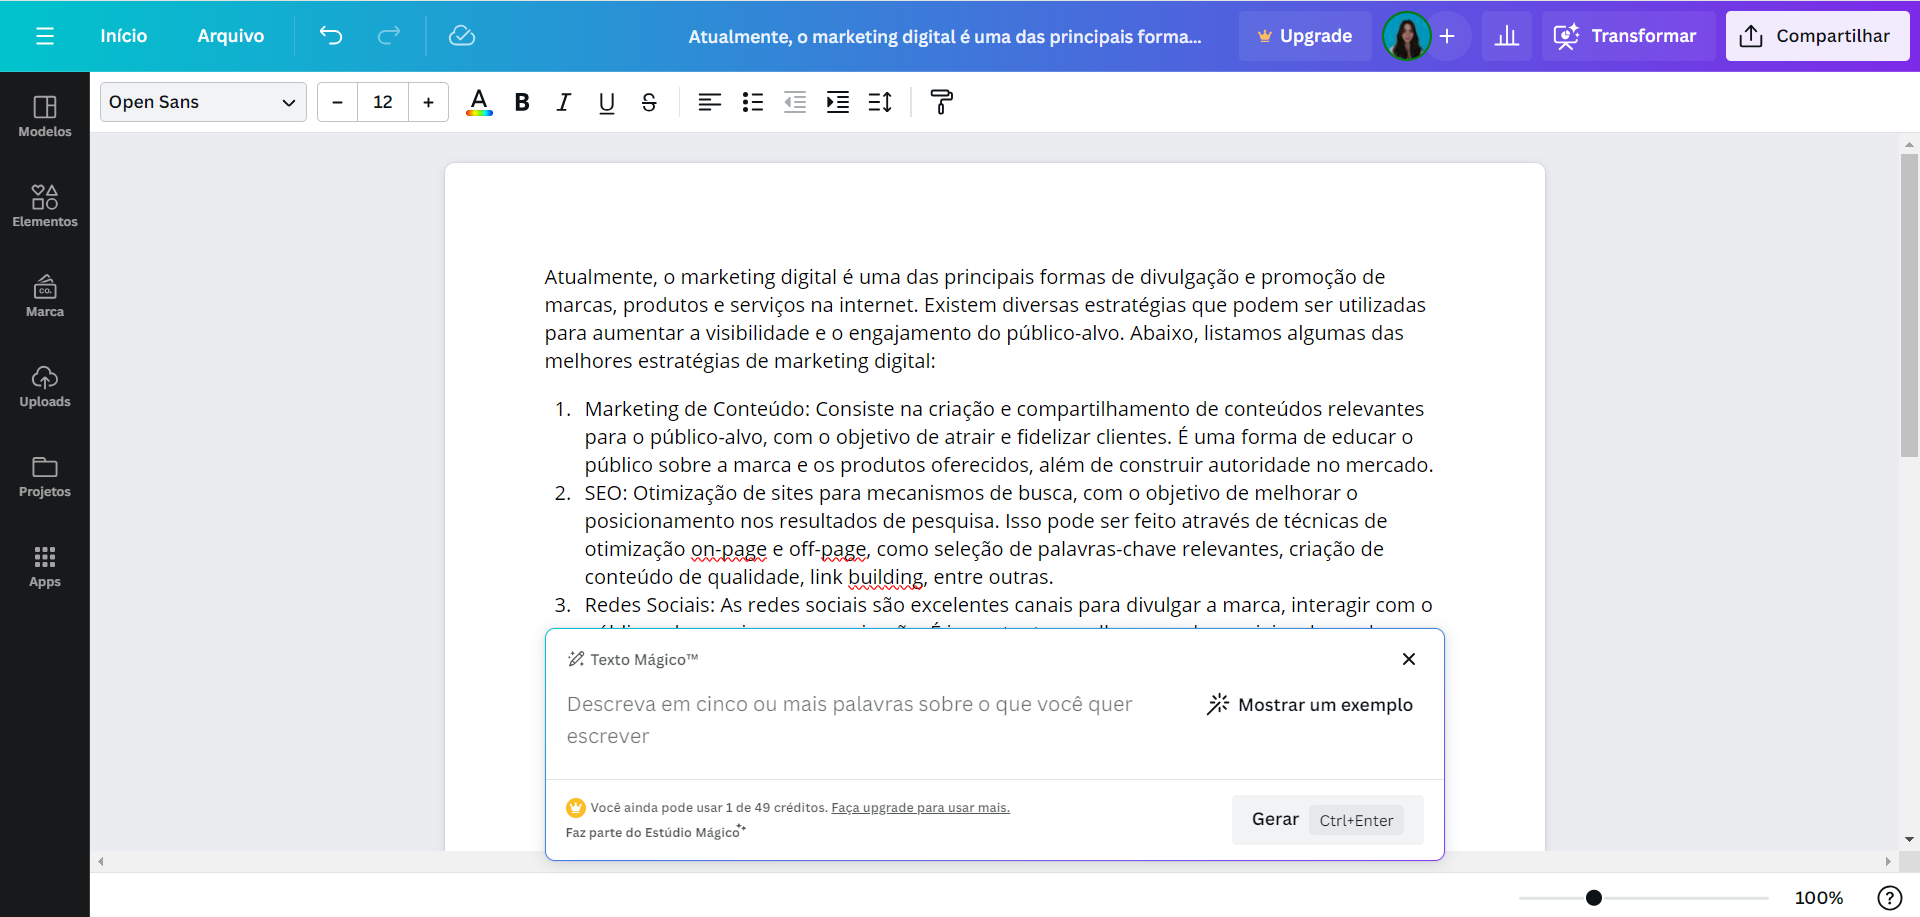Open the Elementos panel
Image resolution: width=1920 pixels, height=917 pixels.
(44, 205)
